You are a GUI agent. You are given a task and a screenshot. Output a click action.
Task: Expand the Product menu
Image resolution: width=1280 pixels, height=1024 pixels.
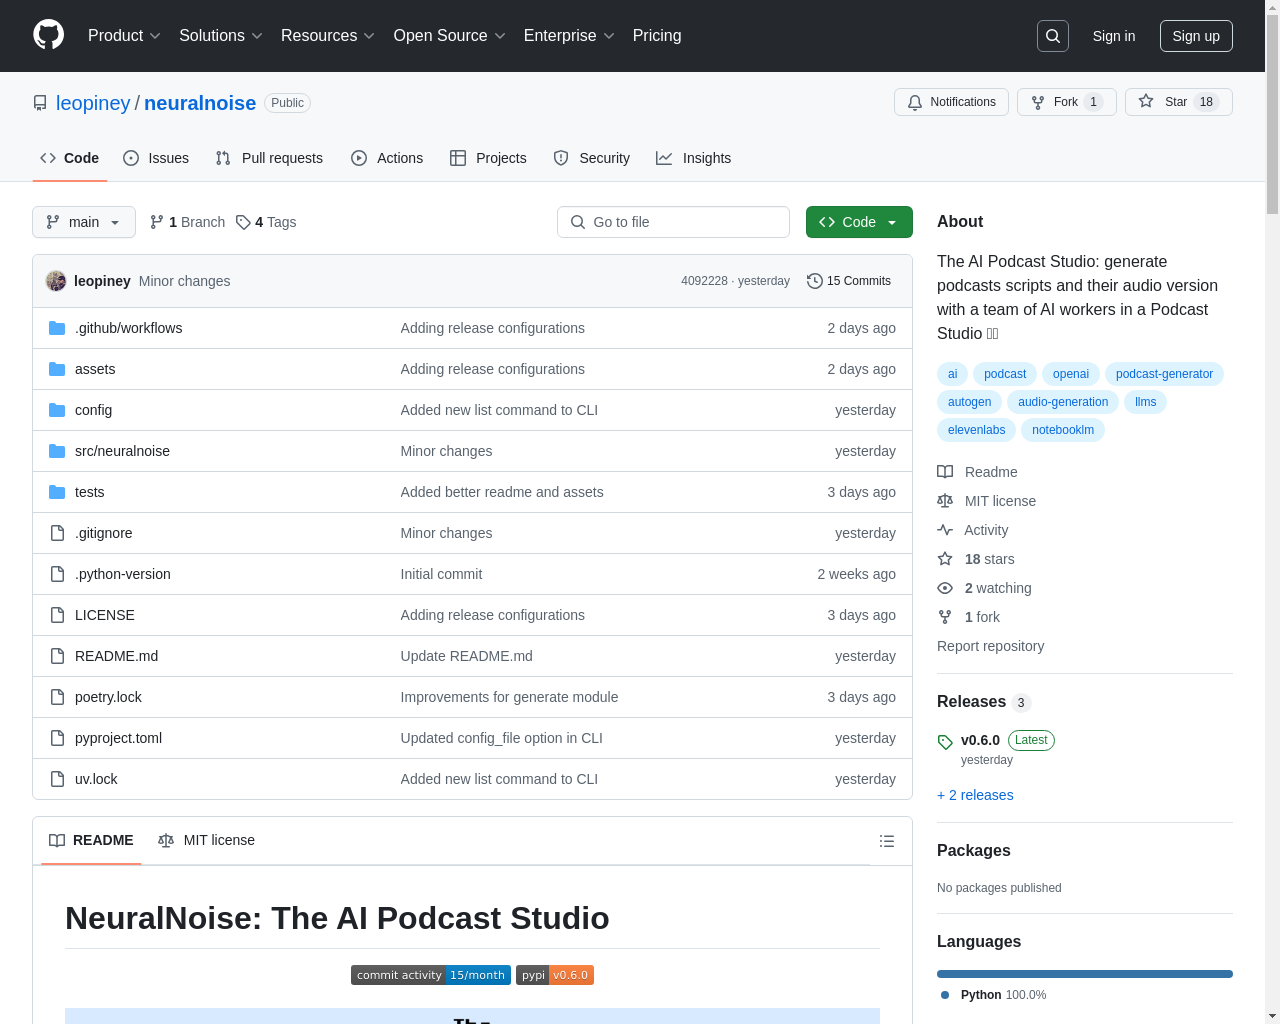[124, 36]
